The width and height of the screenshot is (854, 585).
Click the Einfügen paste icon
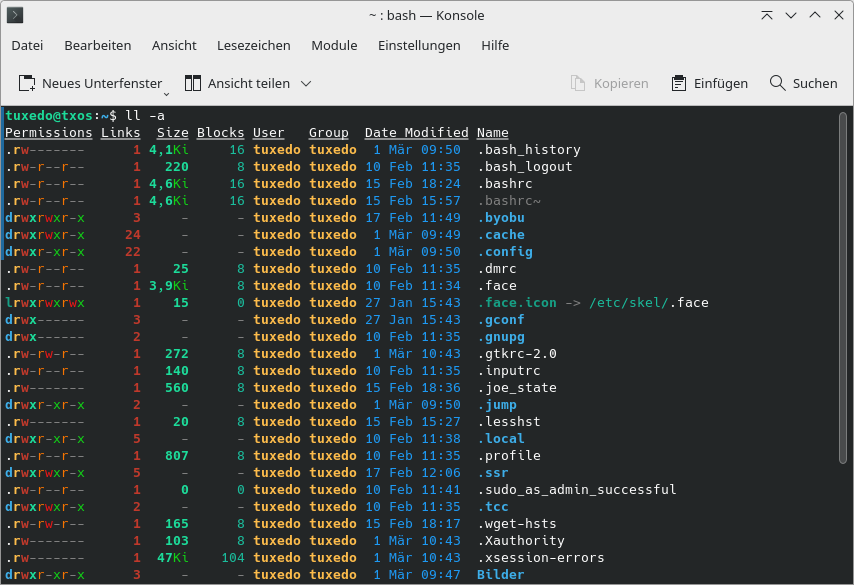(679, 83)
